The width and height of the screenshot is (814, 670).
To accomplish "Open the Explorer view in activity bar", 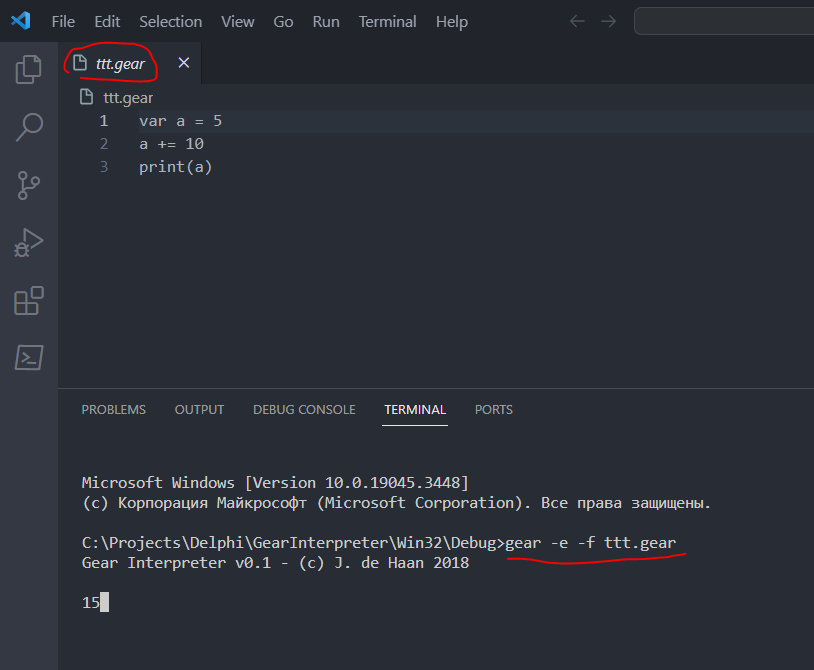I will pyautogui.click(x=29, y=69).
